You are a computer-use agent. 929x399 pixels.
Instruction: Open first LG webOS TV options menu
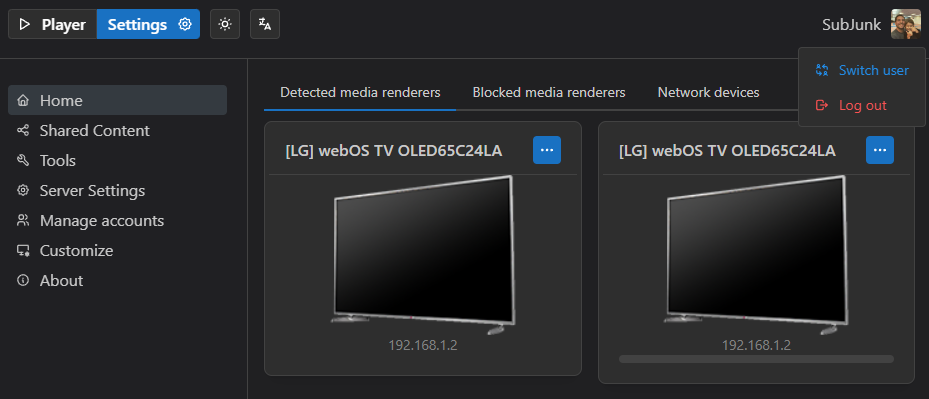point(547,150)
